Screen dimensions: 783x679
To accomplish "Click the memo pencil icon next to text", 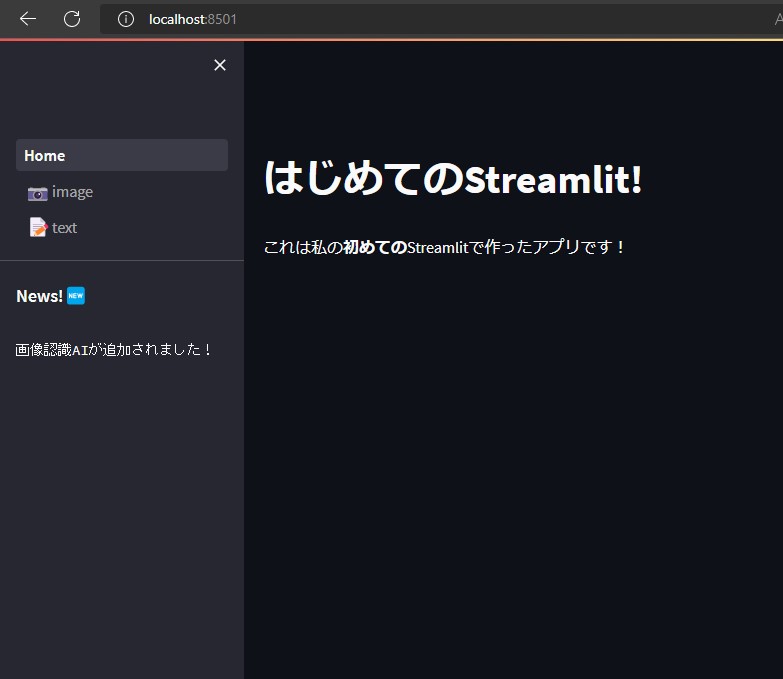I will tap(38, 227).
